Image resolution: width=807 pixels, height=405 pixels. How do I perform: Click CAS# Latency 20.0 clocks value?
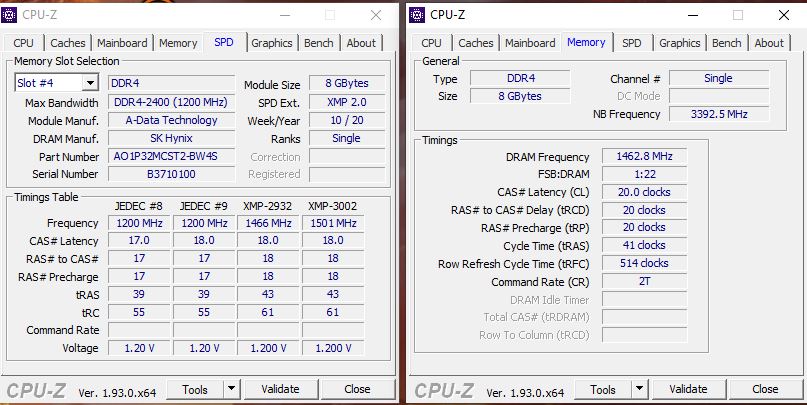[644, 192]
